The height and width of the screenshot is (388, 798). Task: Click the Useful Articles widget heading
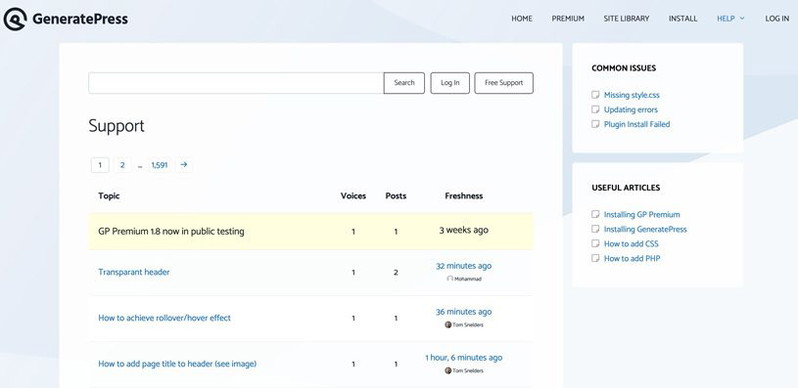625,187
